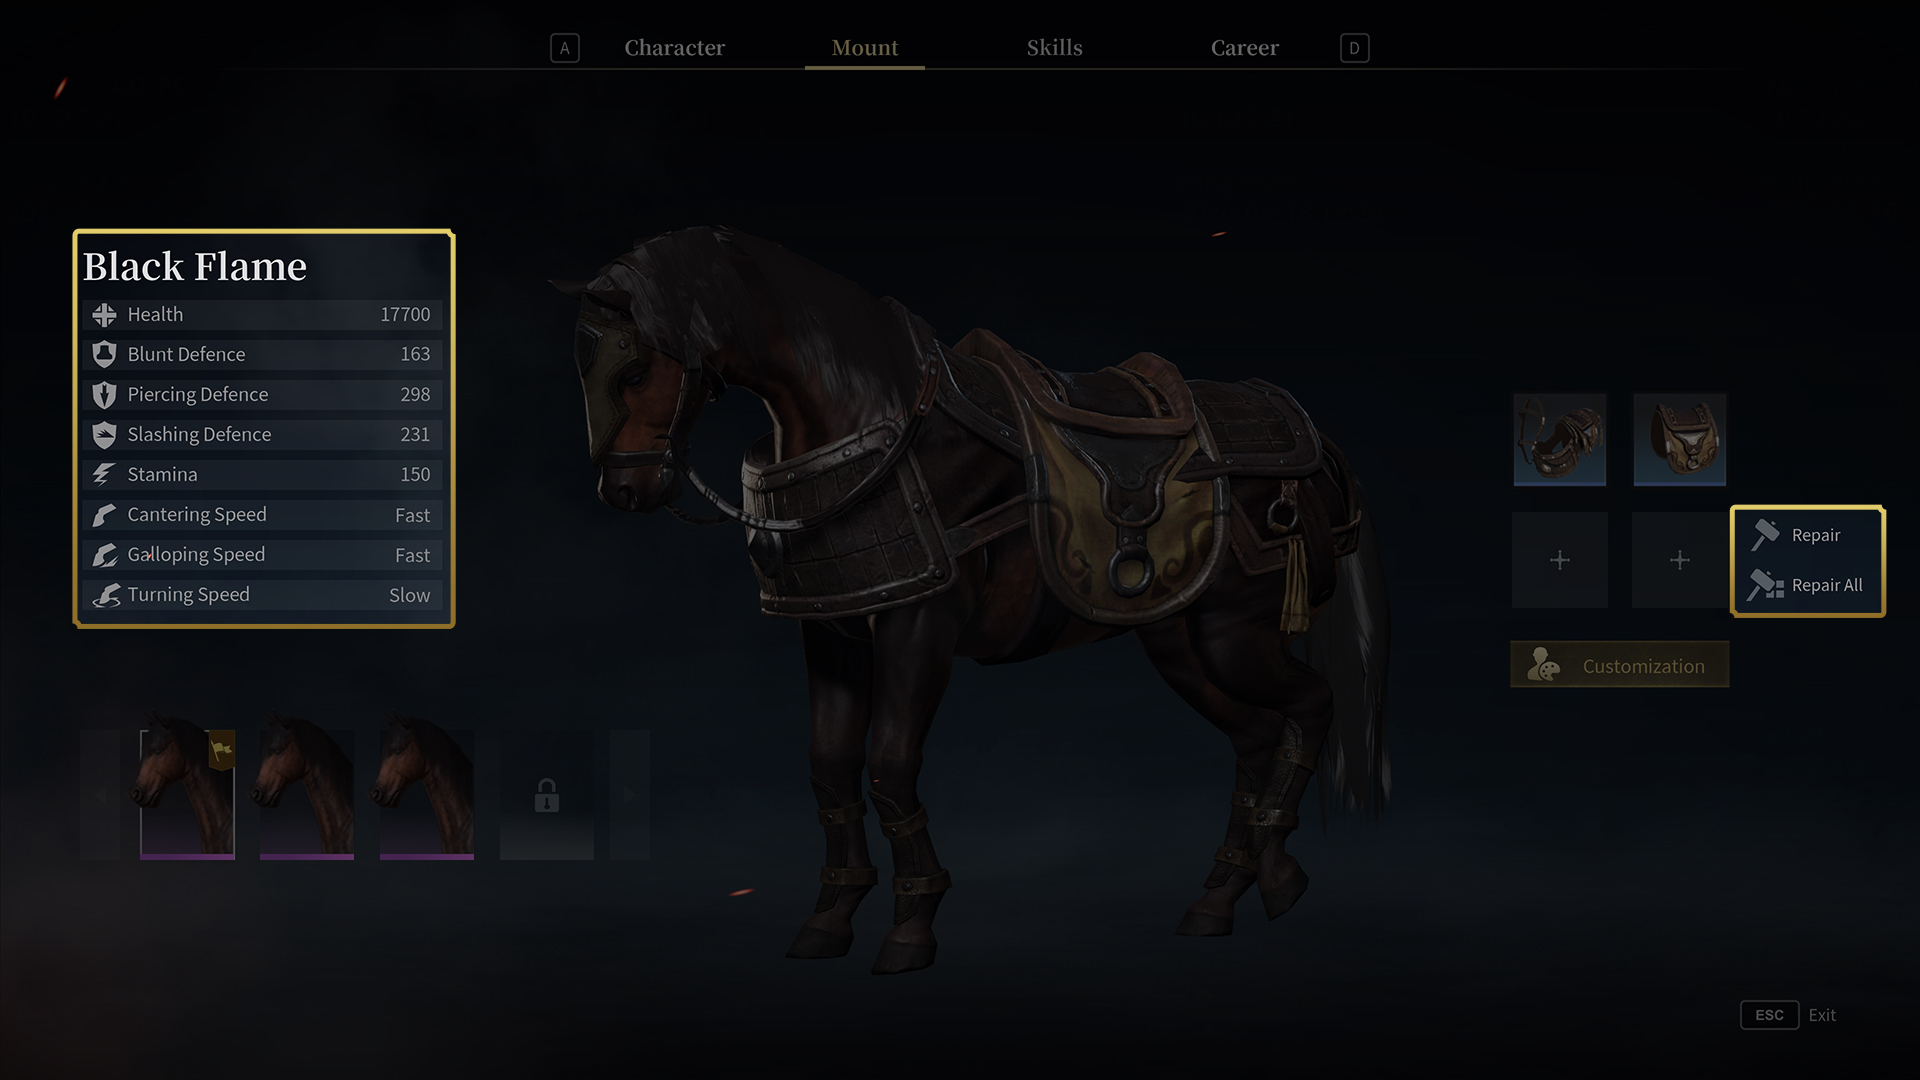The width and height of the screenshot is (1920, 1080).
Task: Open the Skills tab
Action: click(1054, 48)
